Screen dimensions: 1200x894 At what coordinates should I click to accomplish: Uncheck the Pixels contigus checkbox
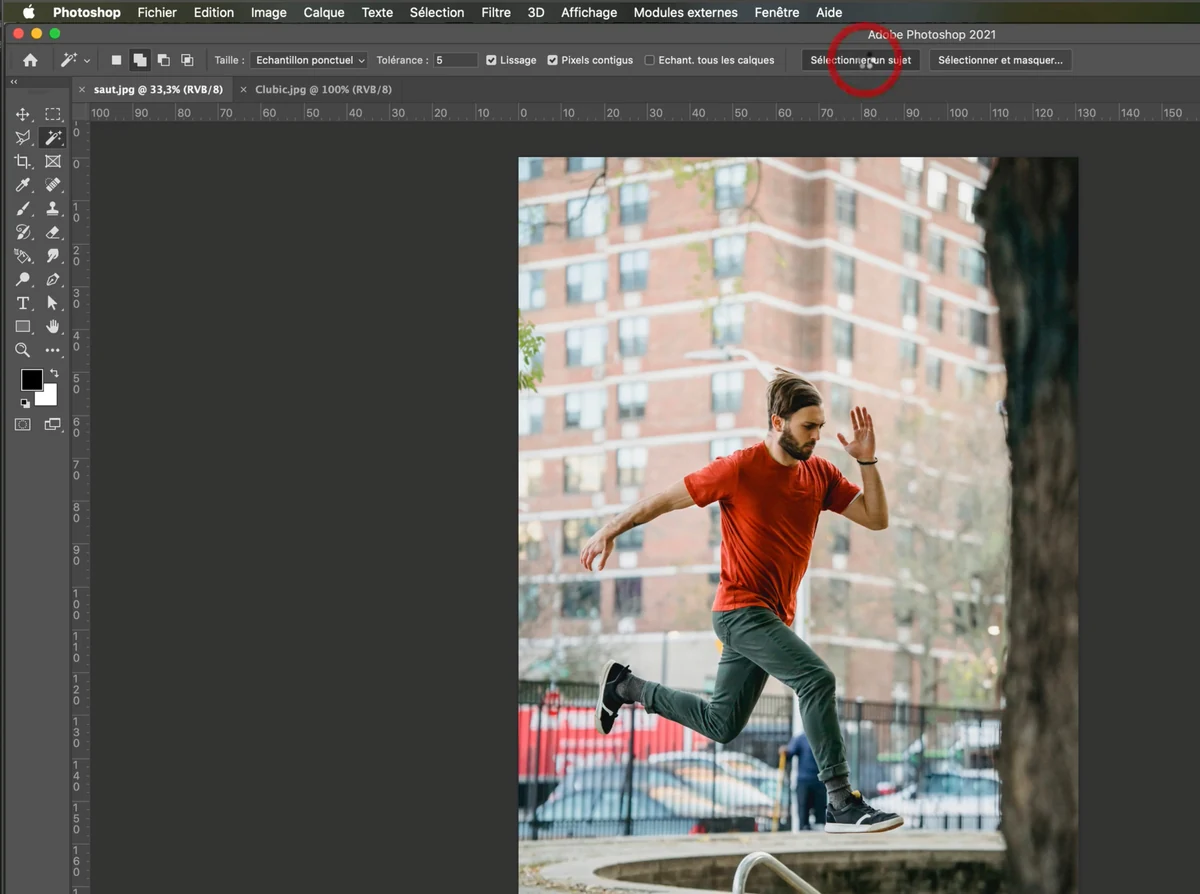pos(553,60)
